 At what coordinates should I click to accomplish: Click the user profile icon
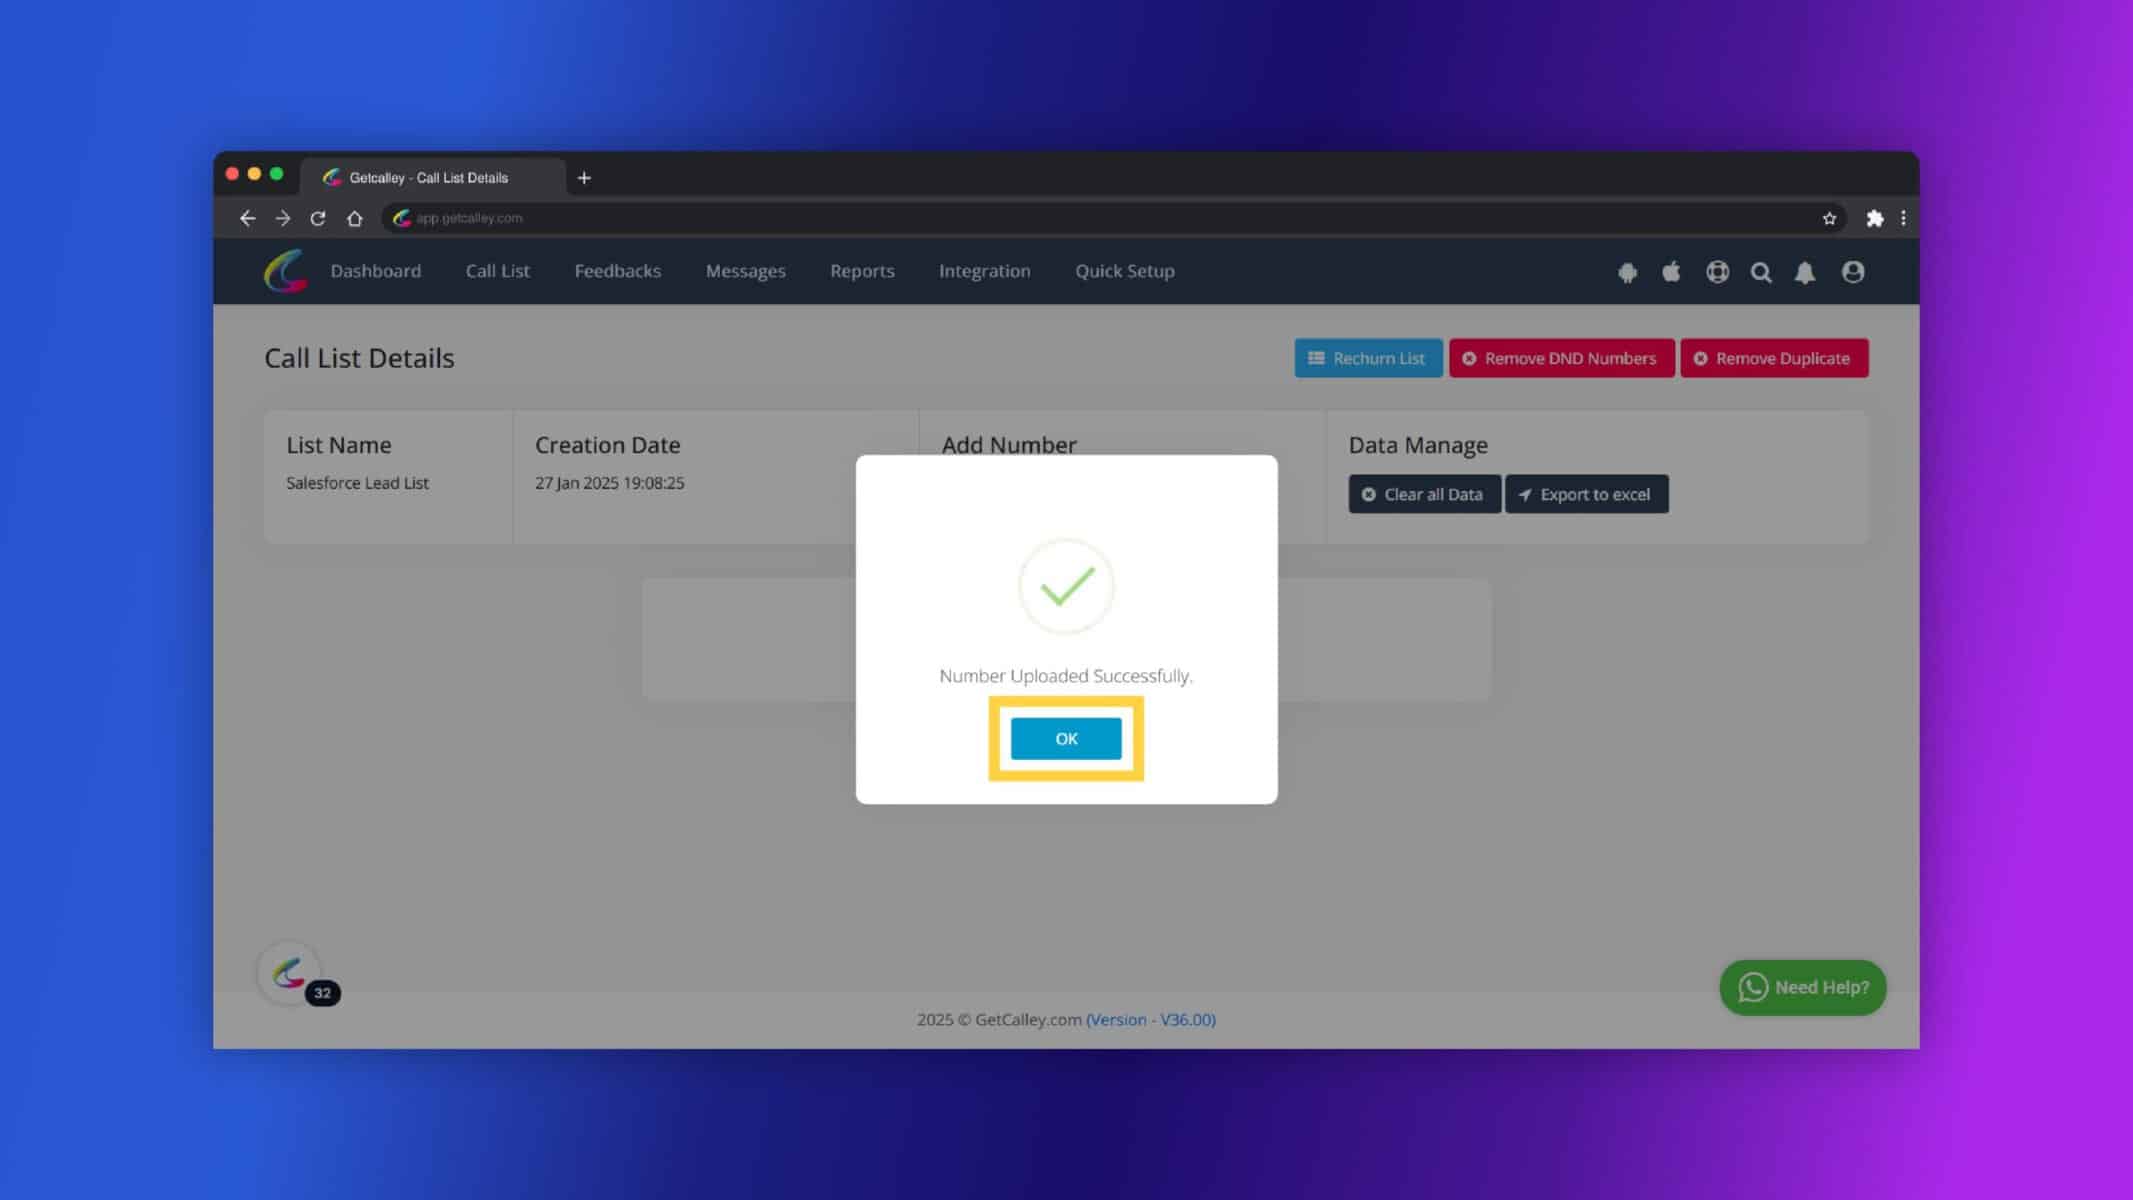[x=1853, y=271]
